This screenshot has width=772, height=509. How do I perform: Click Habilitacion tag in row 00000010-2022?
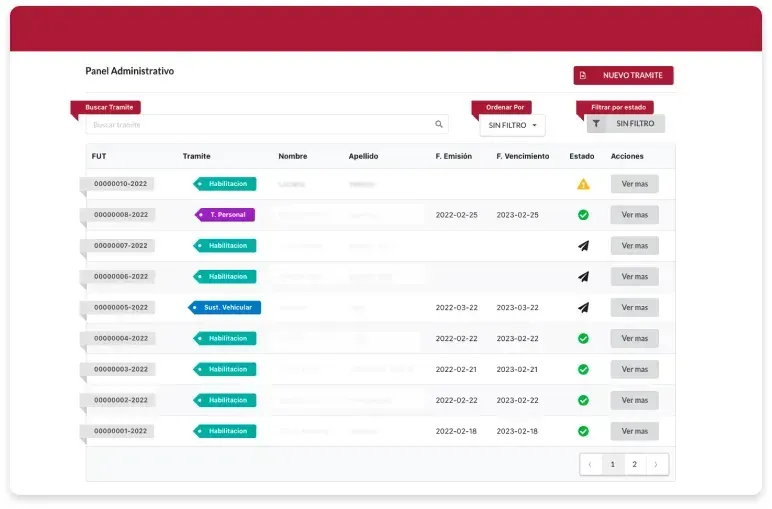(225, 184)
